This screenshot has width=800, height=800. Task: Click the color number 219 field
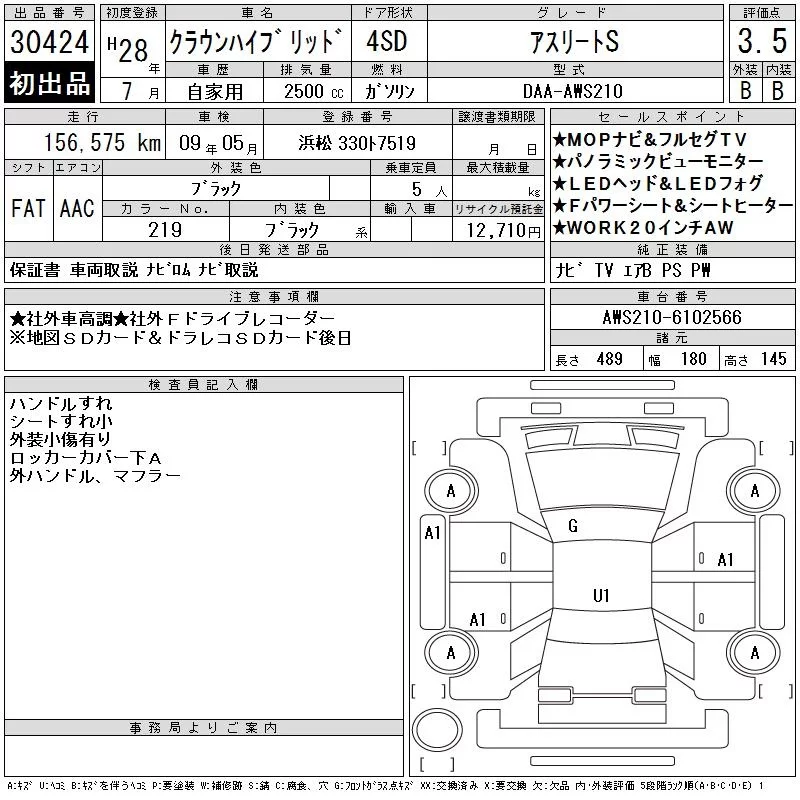[166, 230]
